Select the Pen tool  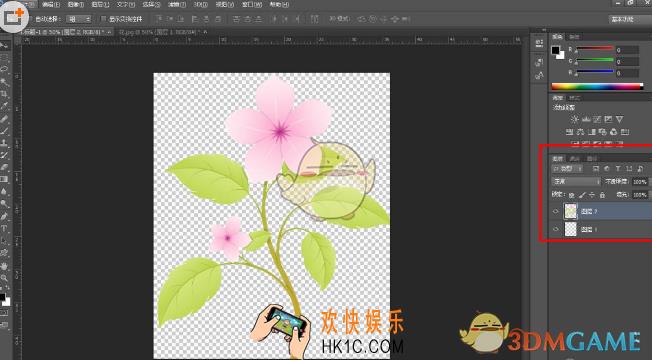click(x=5, y=216)
